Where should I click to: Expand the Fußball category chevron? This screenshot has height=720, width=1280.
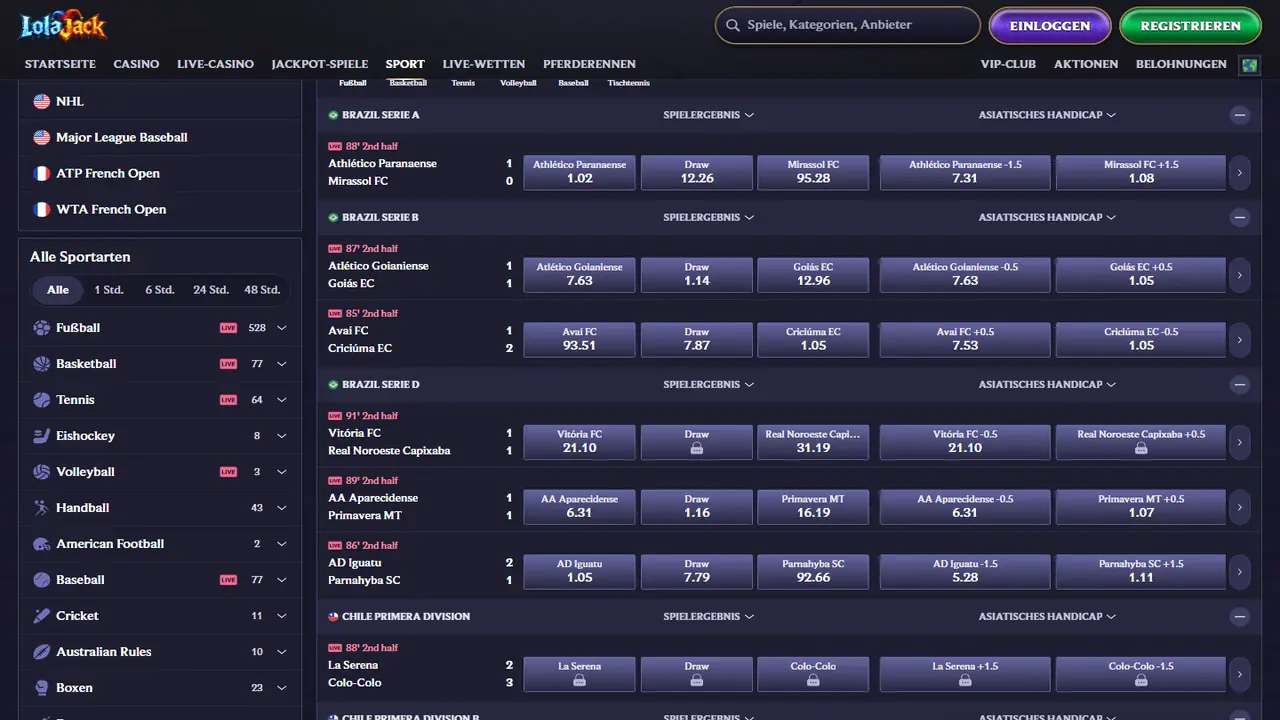282,328
